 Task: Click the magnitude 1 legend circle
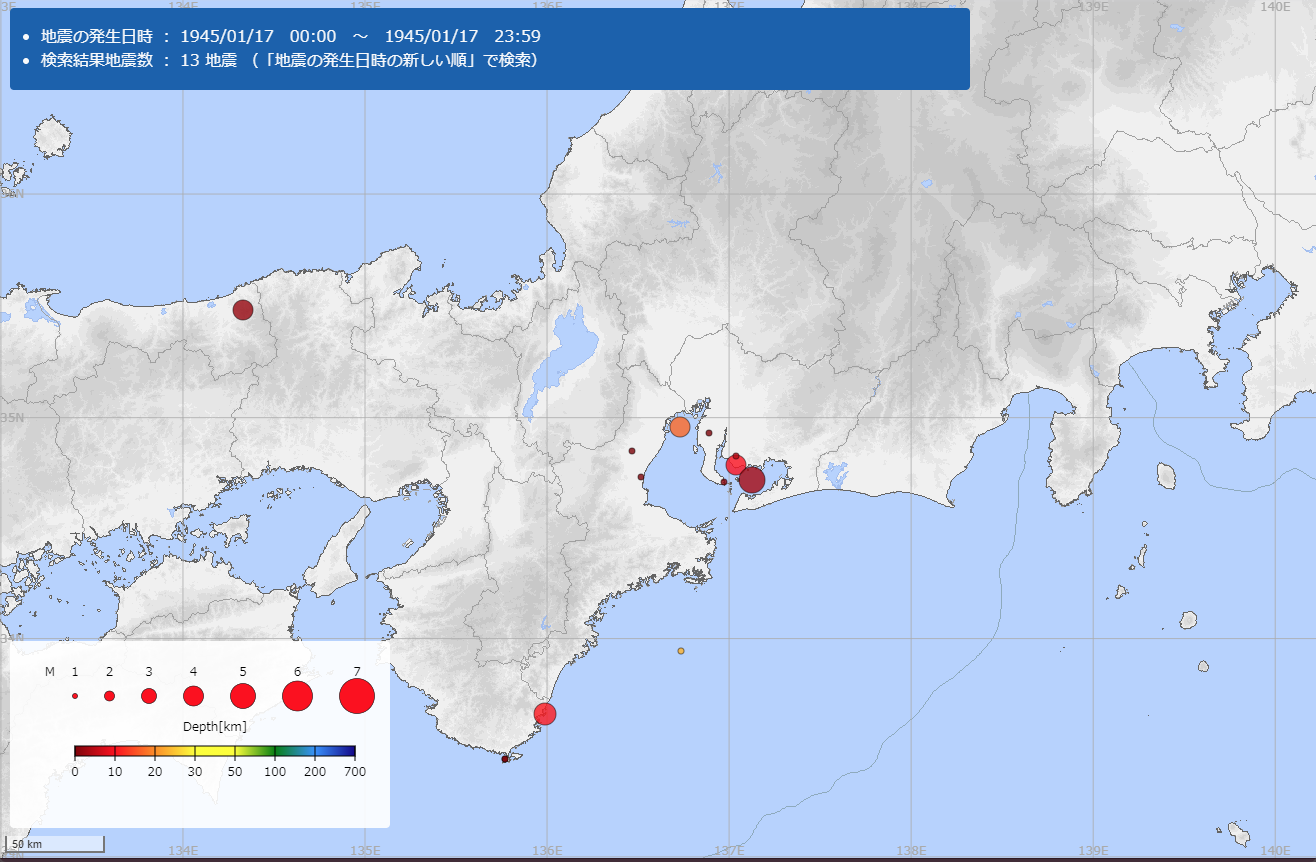pos(75,696)
